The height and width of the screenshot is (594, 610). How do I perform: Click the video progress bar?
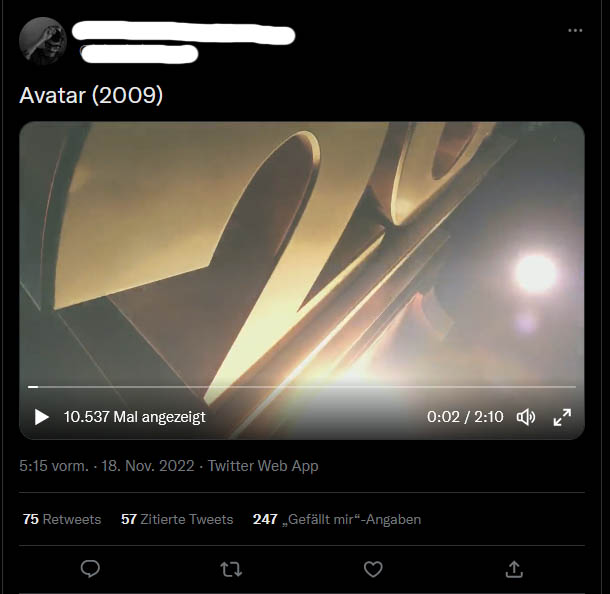(301, 387)
